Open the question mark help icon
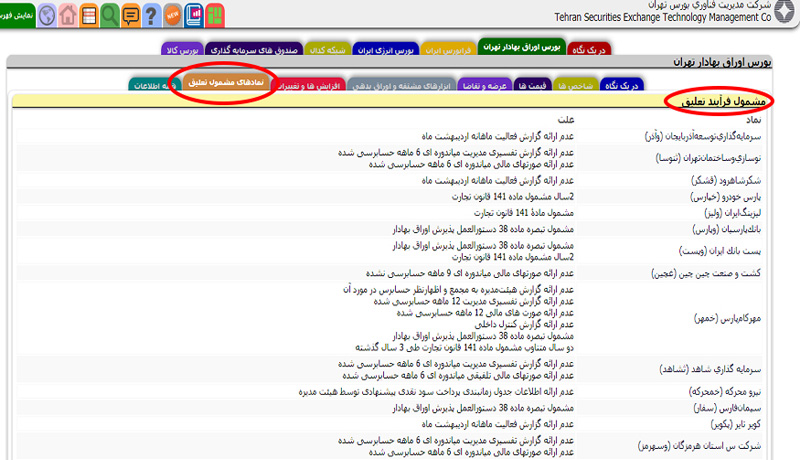This screenshot has height=460, width=800. point(152,15)
